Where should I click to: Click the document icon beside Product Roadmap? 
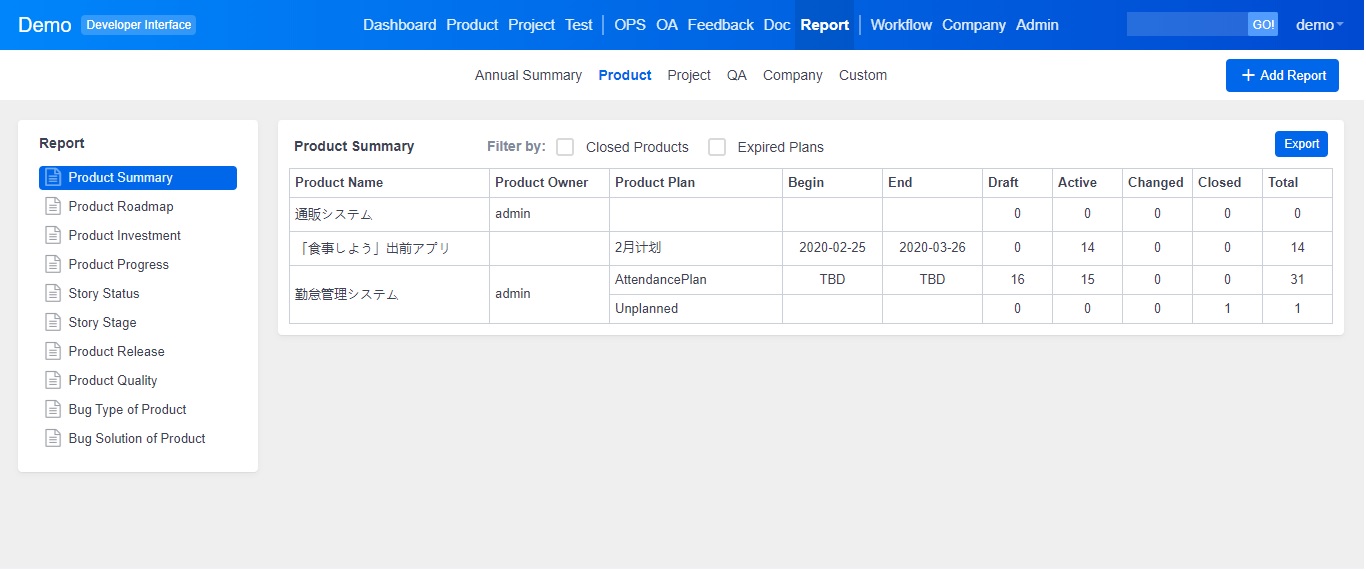tap(53, 206)
